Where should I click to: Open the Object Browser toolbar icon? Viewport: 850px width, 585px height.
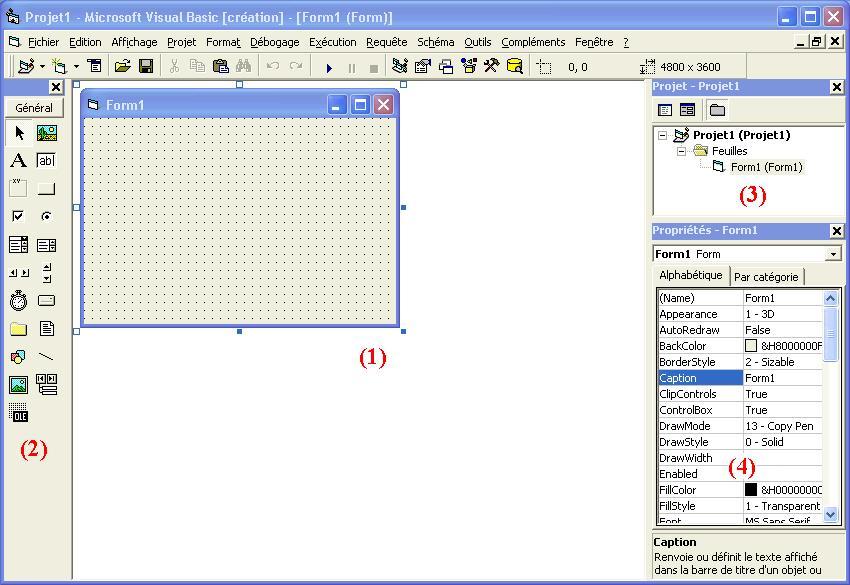click(469, 66)
